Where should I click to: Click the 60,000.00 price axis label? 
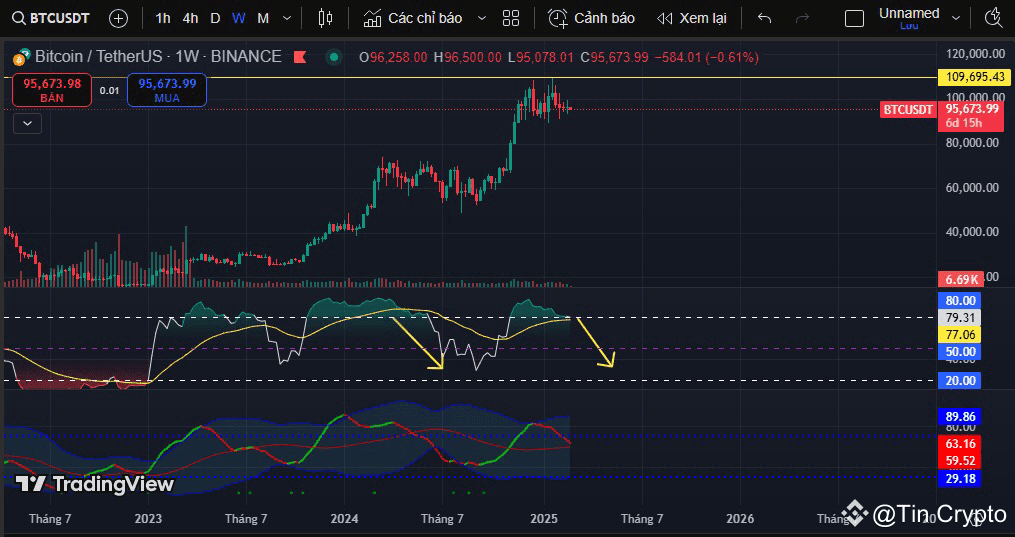pos(972,188)
